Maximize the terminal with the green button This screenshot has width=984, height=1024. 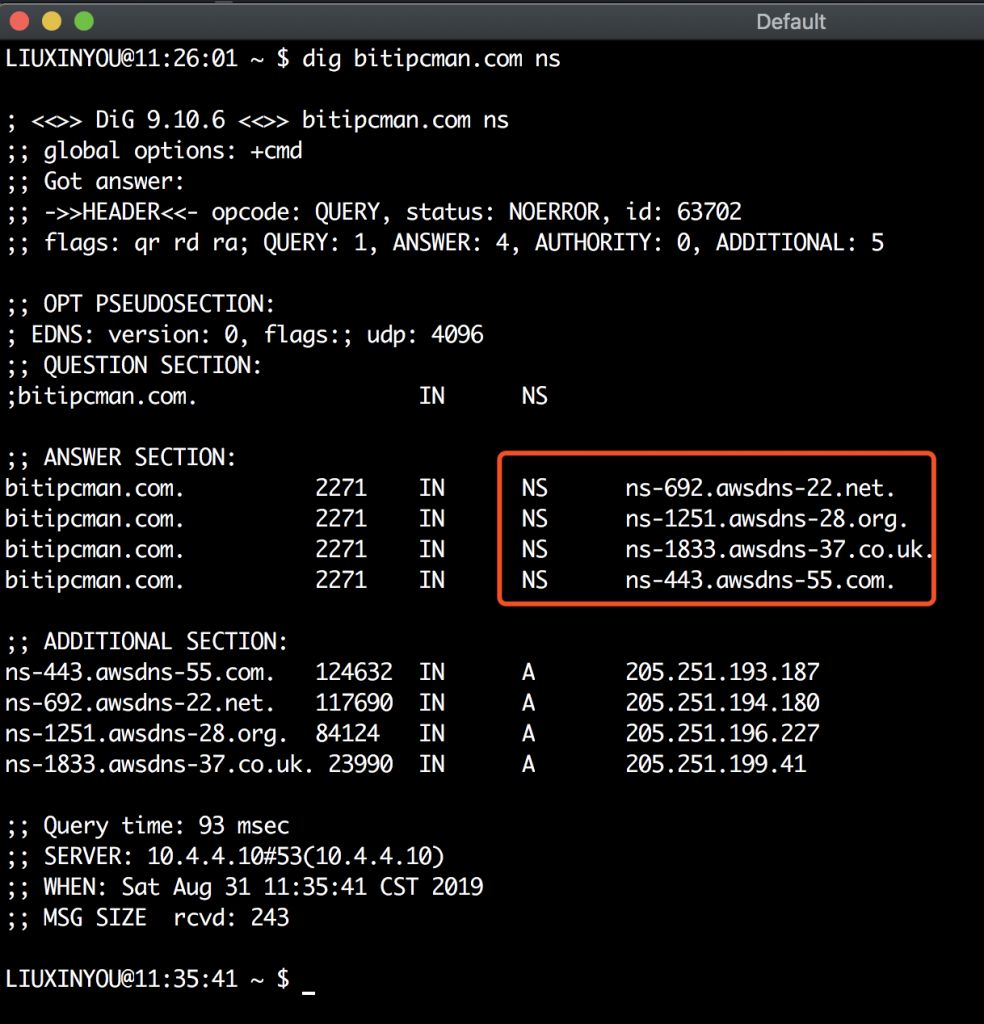(x=84, y=22)
